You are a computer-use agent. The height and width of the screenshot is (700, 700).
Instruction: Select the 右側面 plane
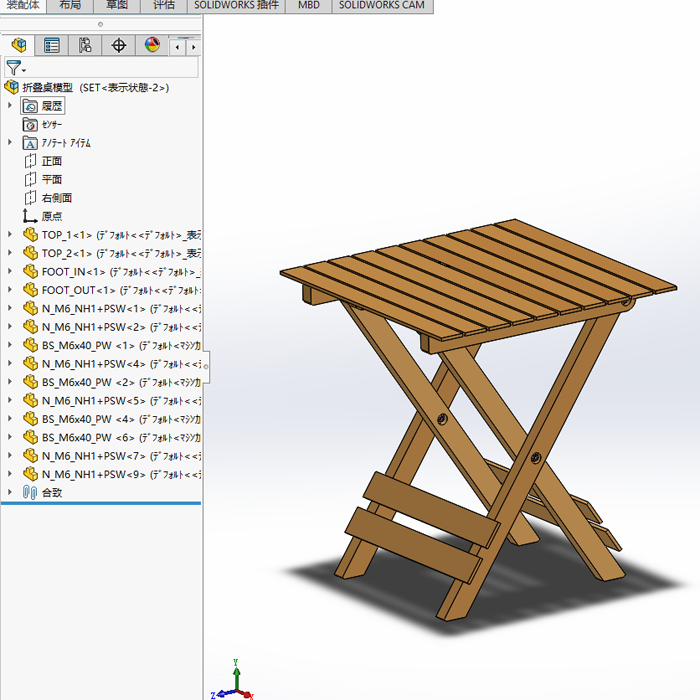[x=47, y=198]
